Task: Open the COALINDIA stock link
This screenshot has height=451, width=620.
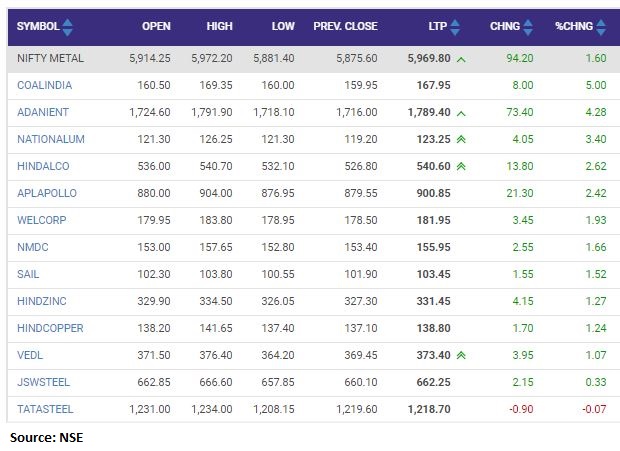Action: 44,85
